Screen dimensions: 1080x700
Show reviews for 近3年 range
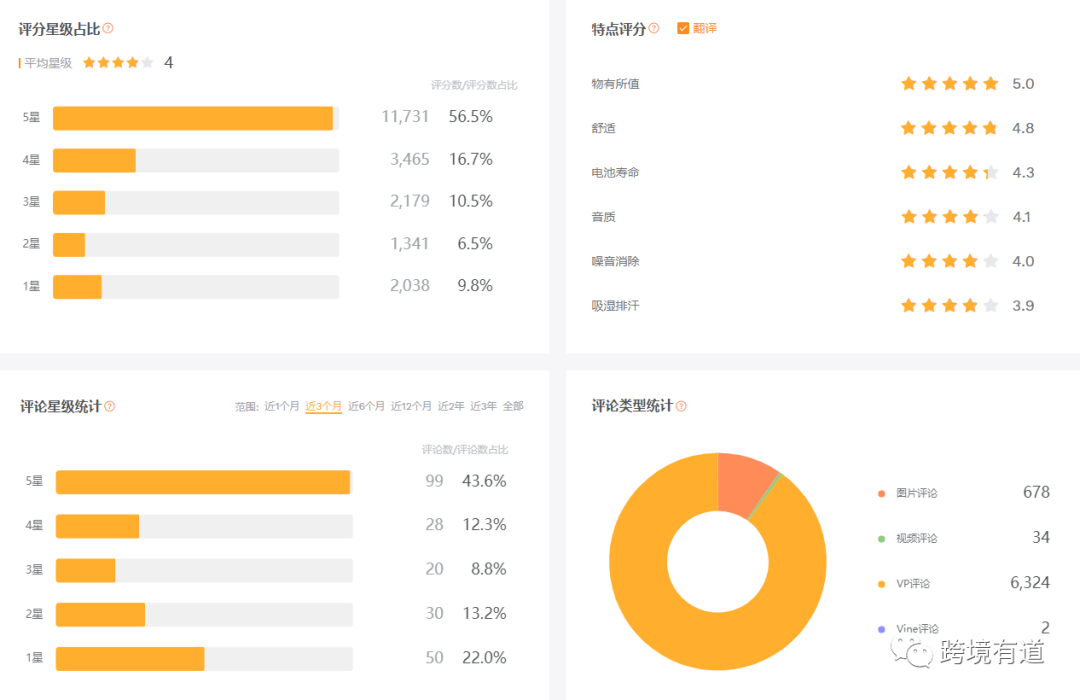[483, 406]
